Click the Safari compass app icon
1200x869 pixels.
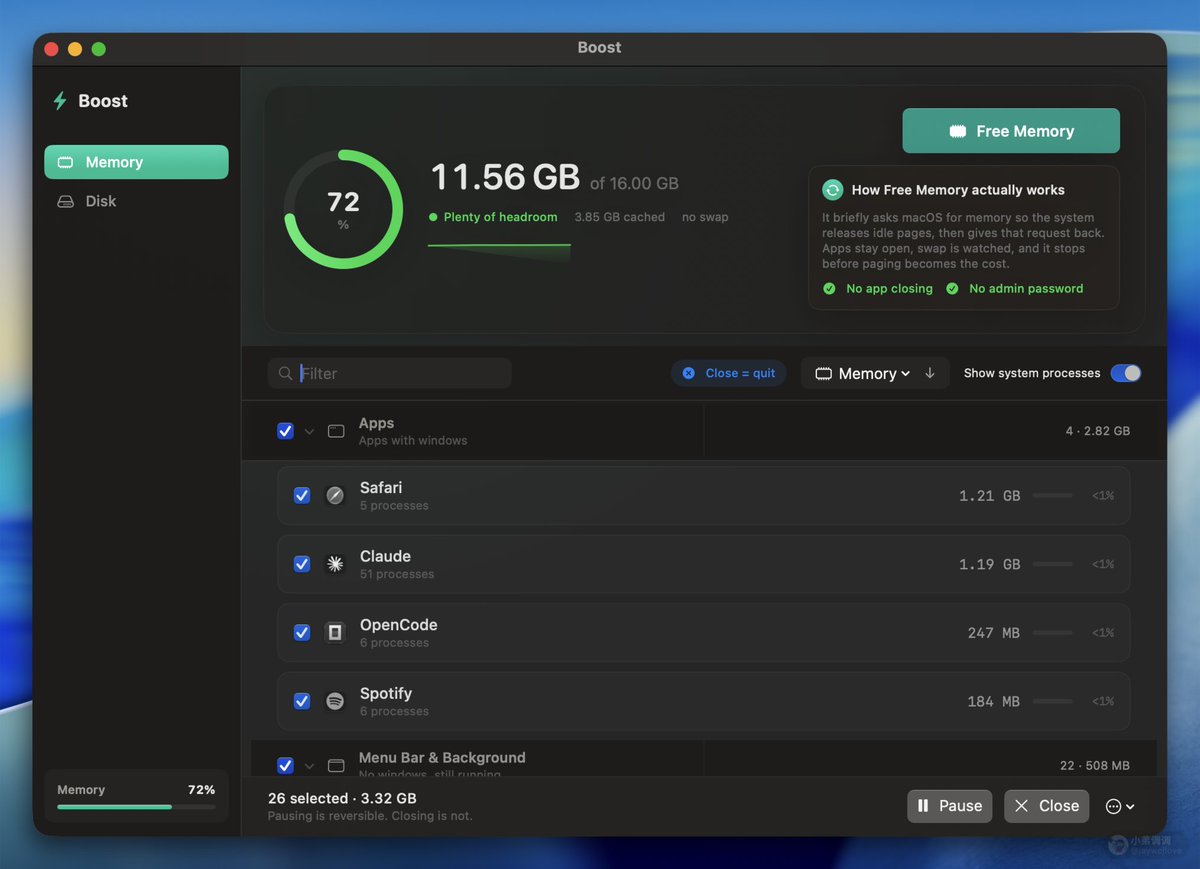click(335, 495)
